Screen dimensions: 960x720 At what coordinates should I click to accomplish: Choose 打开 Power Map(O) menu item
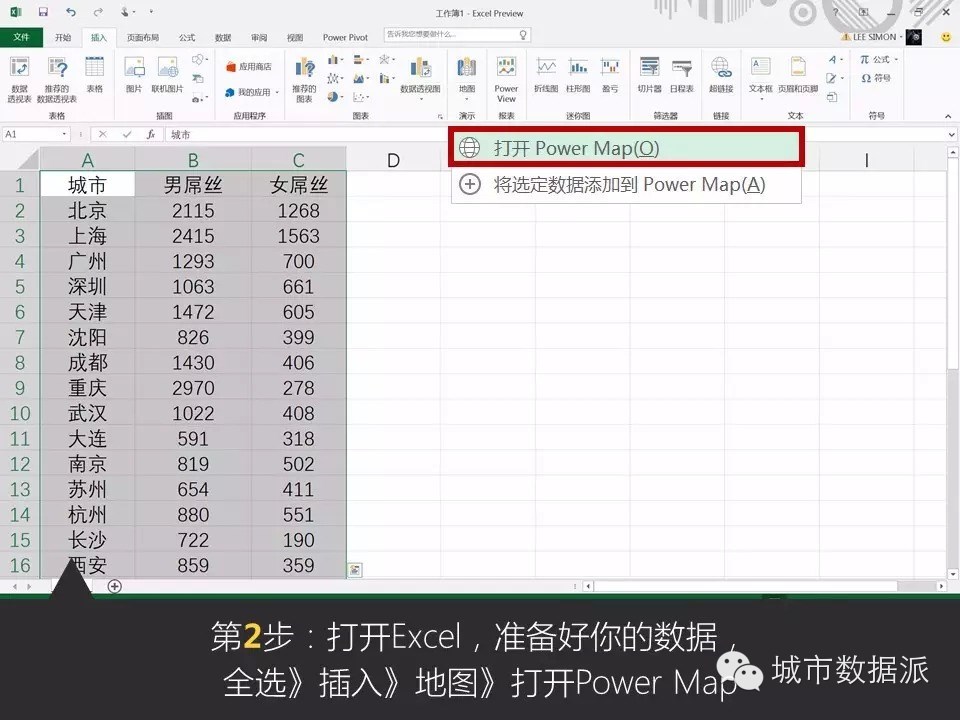pyautogui.click(x=626, y=148)
